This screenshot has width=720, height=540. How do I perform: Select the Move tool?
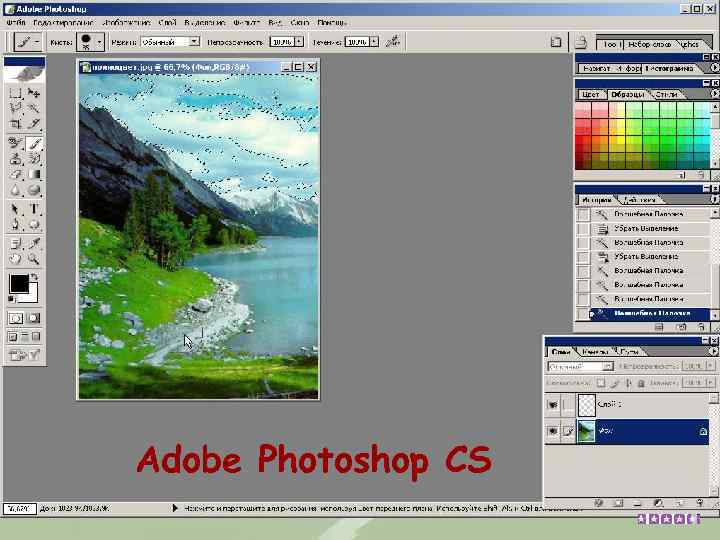coord(34,93)
